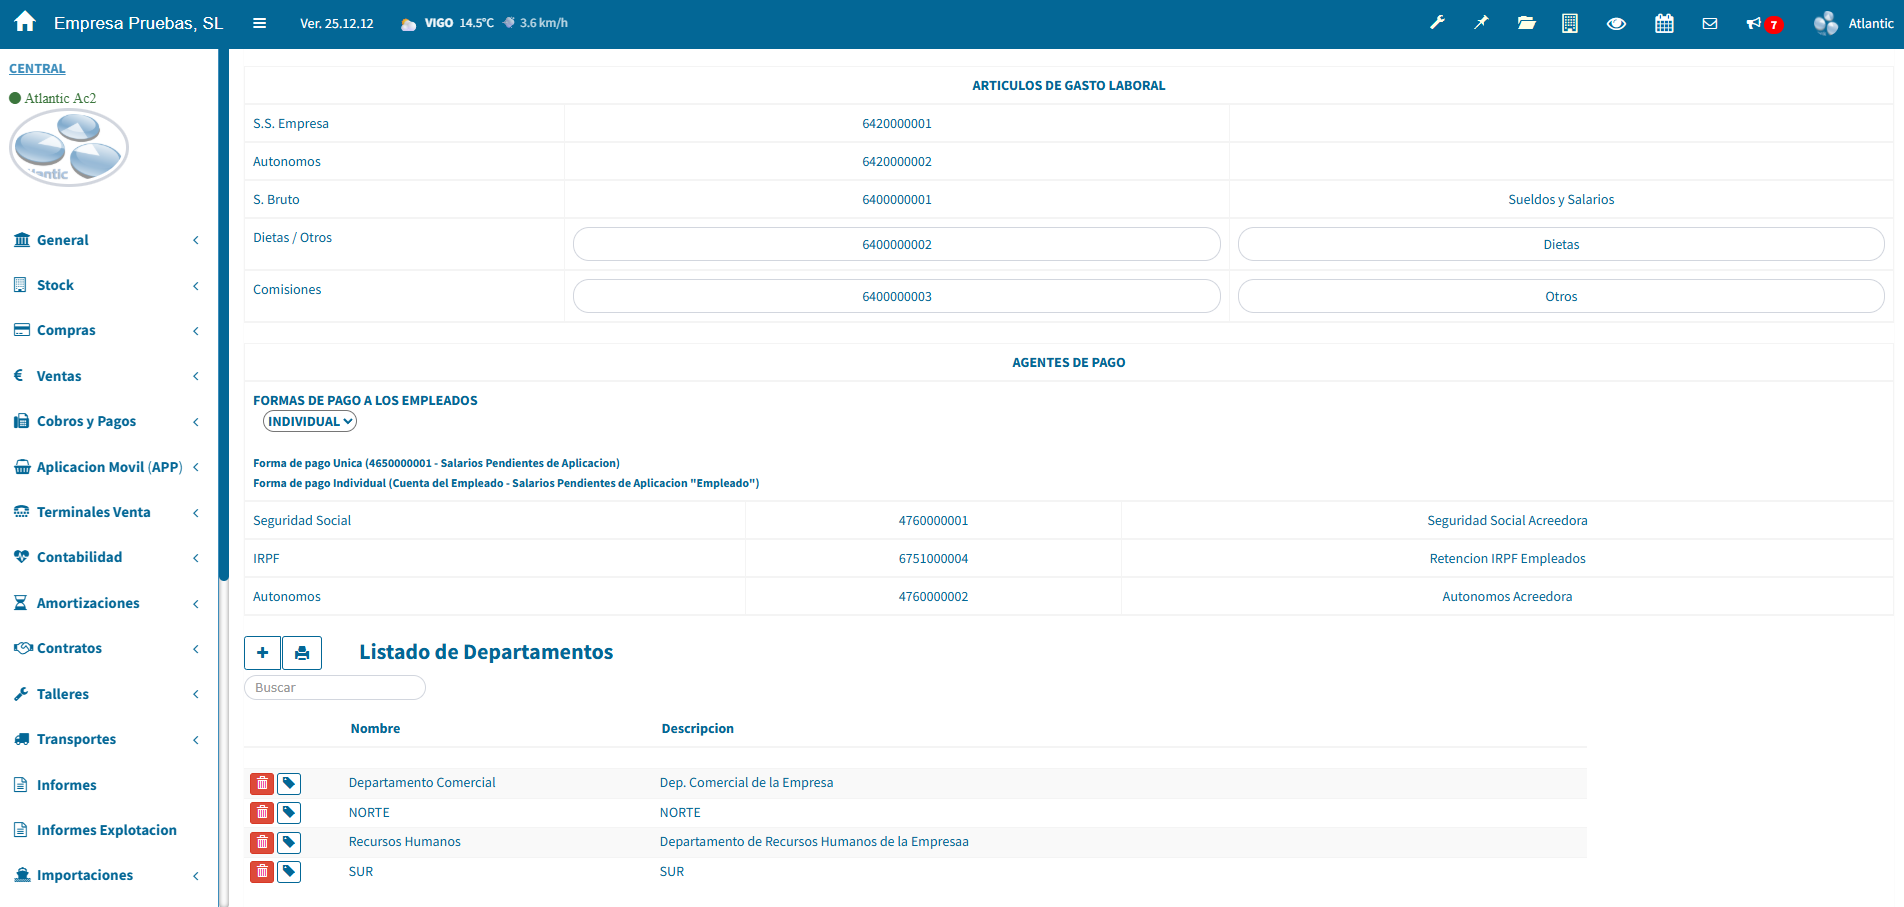Open the Informes menu item
1904x907 pixels.
(66, 785)
